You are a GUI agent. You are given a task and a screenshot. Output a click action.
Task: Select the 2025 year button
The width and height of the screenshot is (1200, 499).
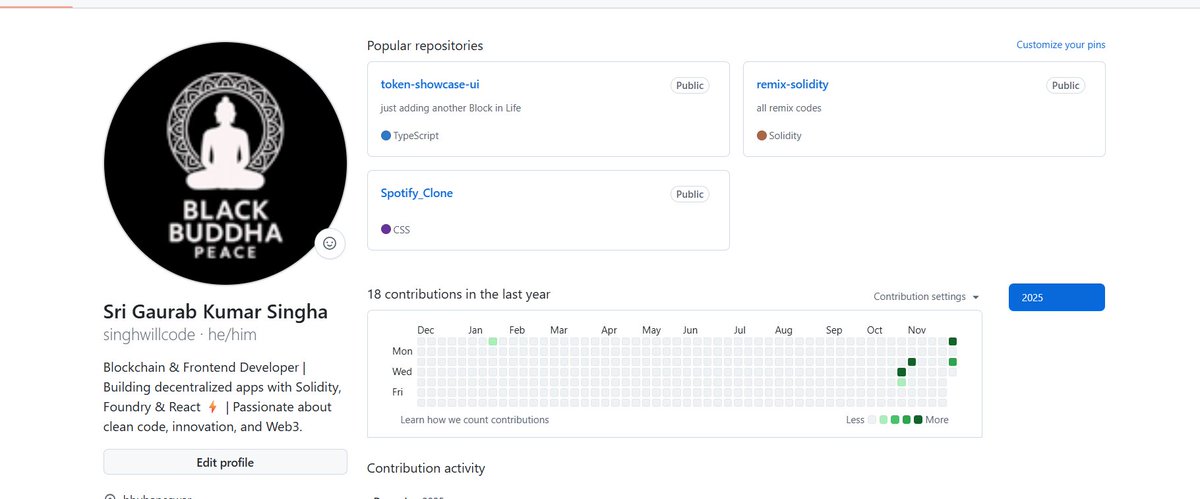(x=1056, y=297)
